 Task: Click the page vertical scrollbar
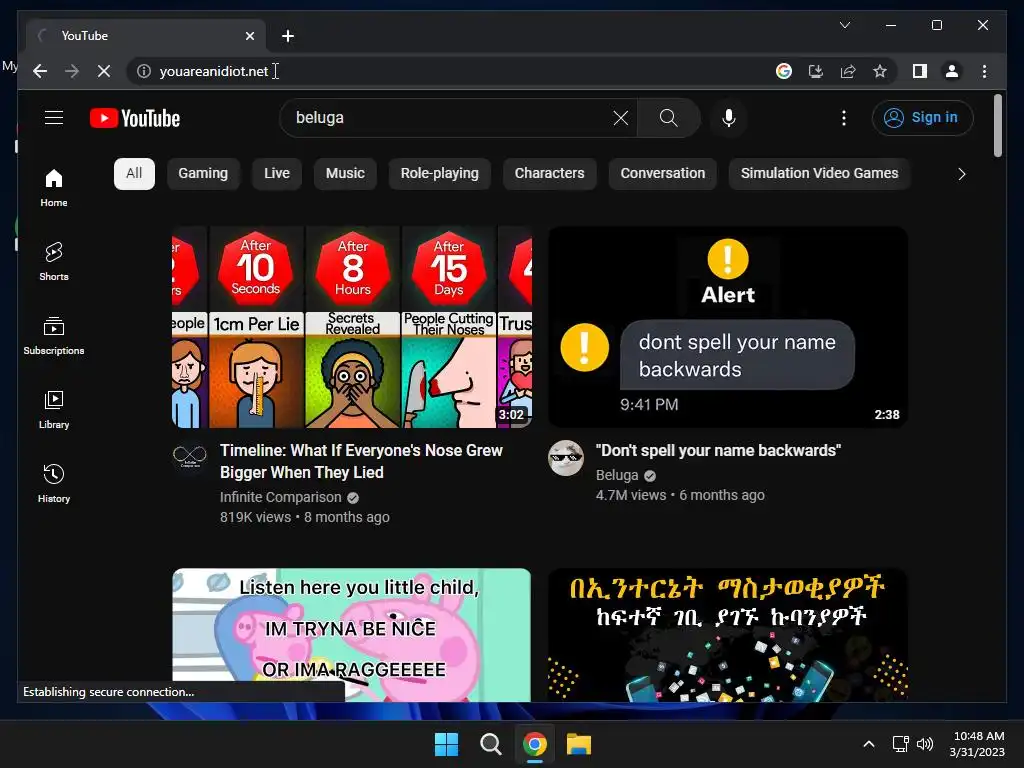pos(997,126)
